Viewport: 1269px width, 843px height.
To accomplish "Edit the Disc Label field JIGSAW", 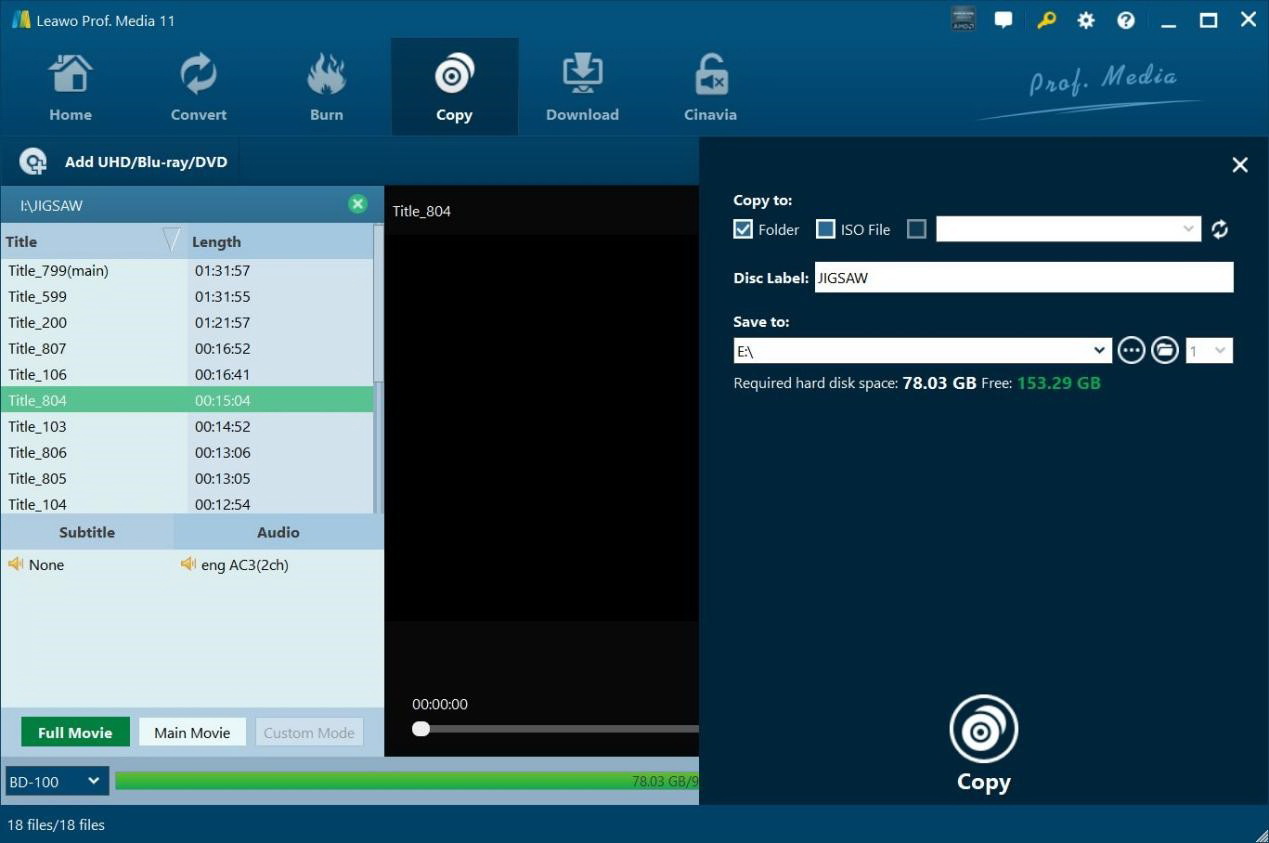I will pyautogui.click(x=1024, y=278).
